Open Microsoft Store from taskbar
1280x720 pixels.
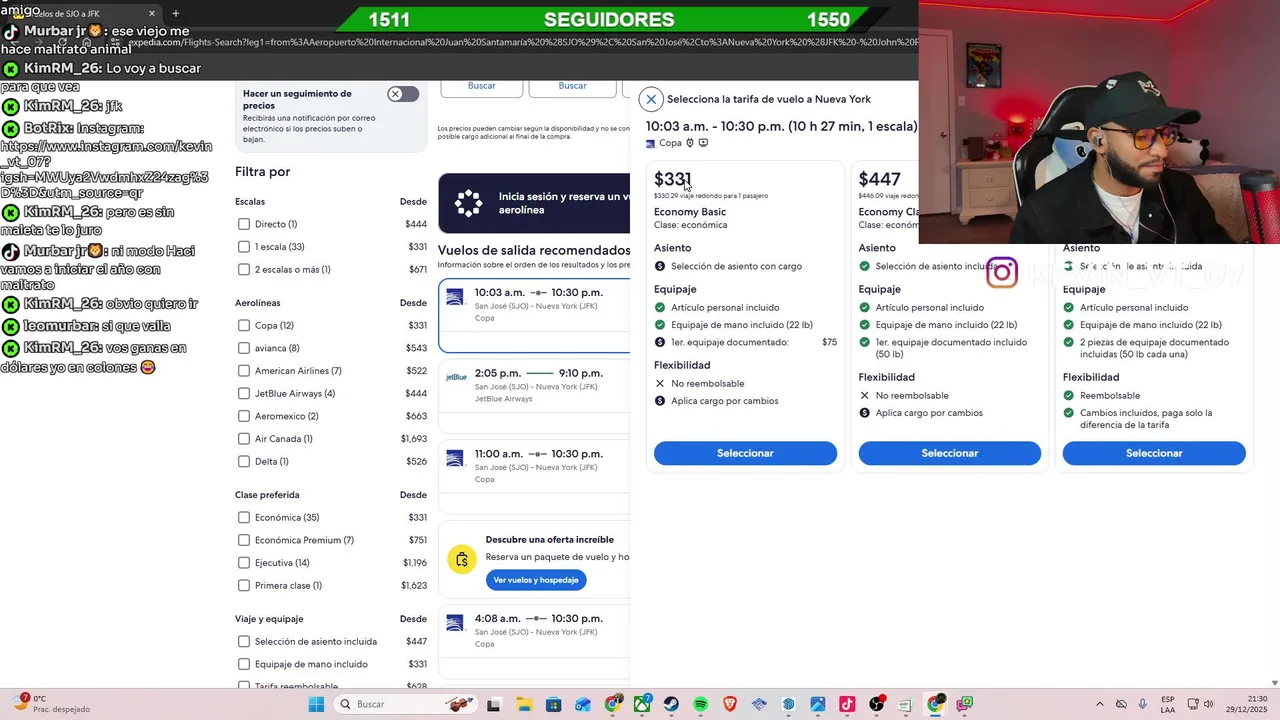[x=553, y=704]
